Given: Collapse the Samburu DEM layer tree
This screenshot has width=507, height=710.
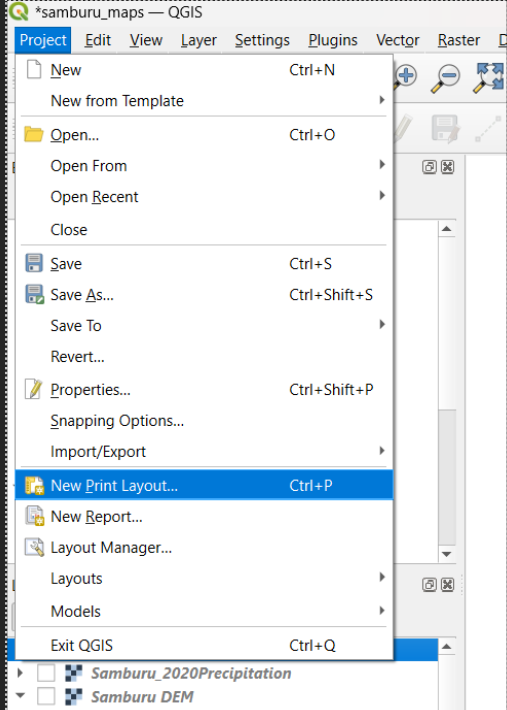Looking at the screenshot, I should [20, 696].
